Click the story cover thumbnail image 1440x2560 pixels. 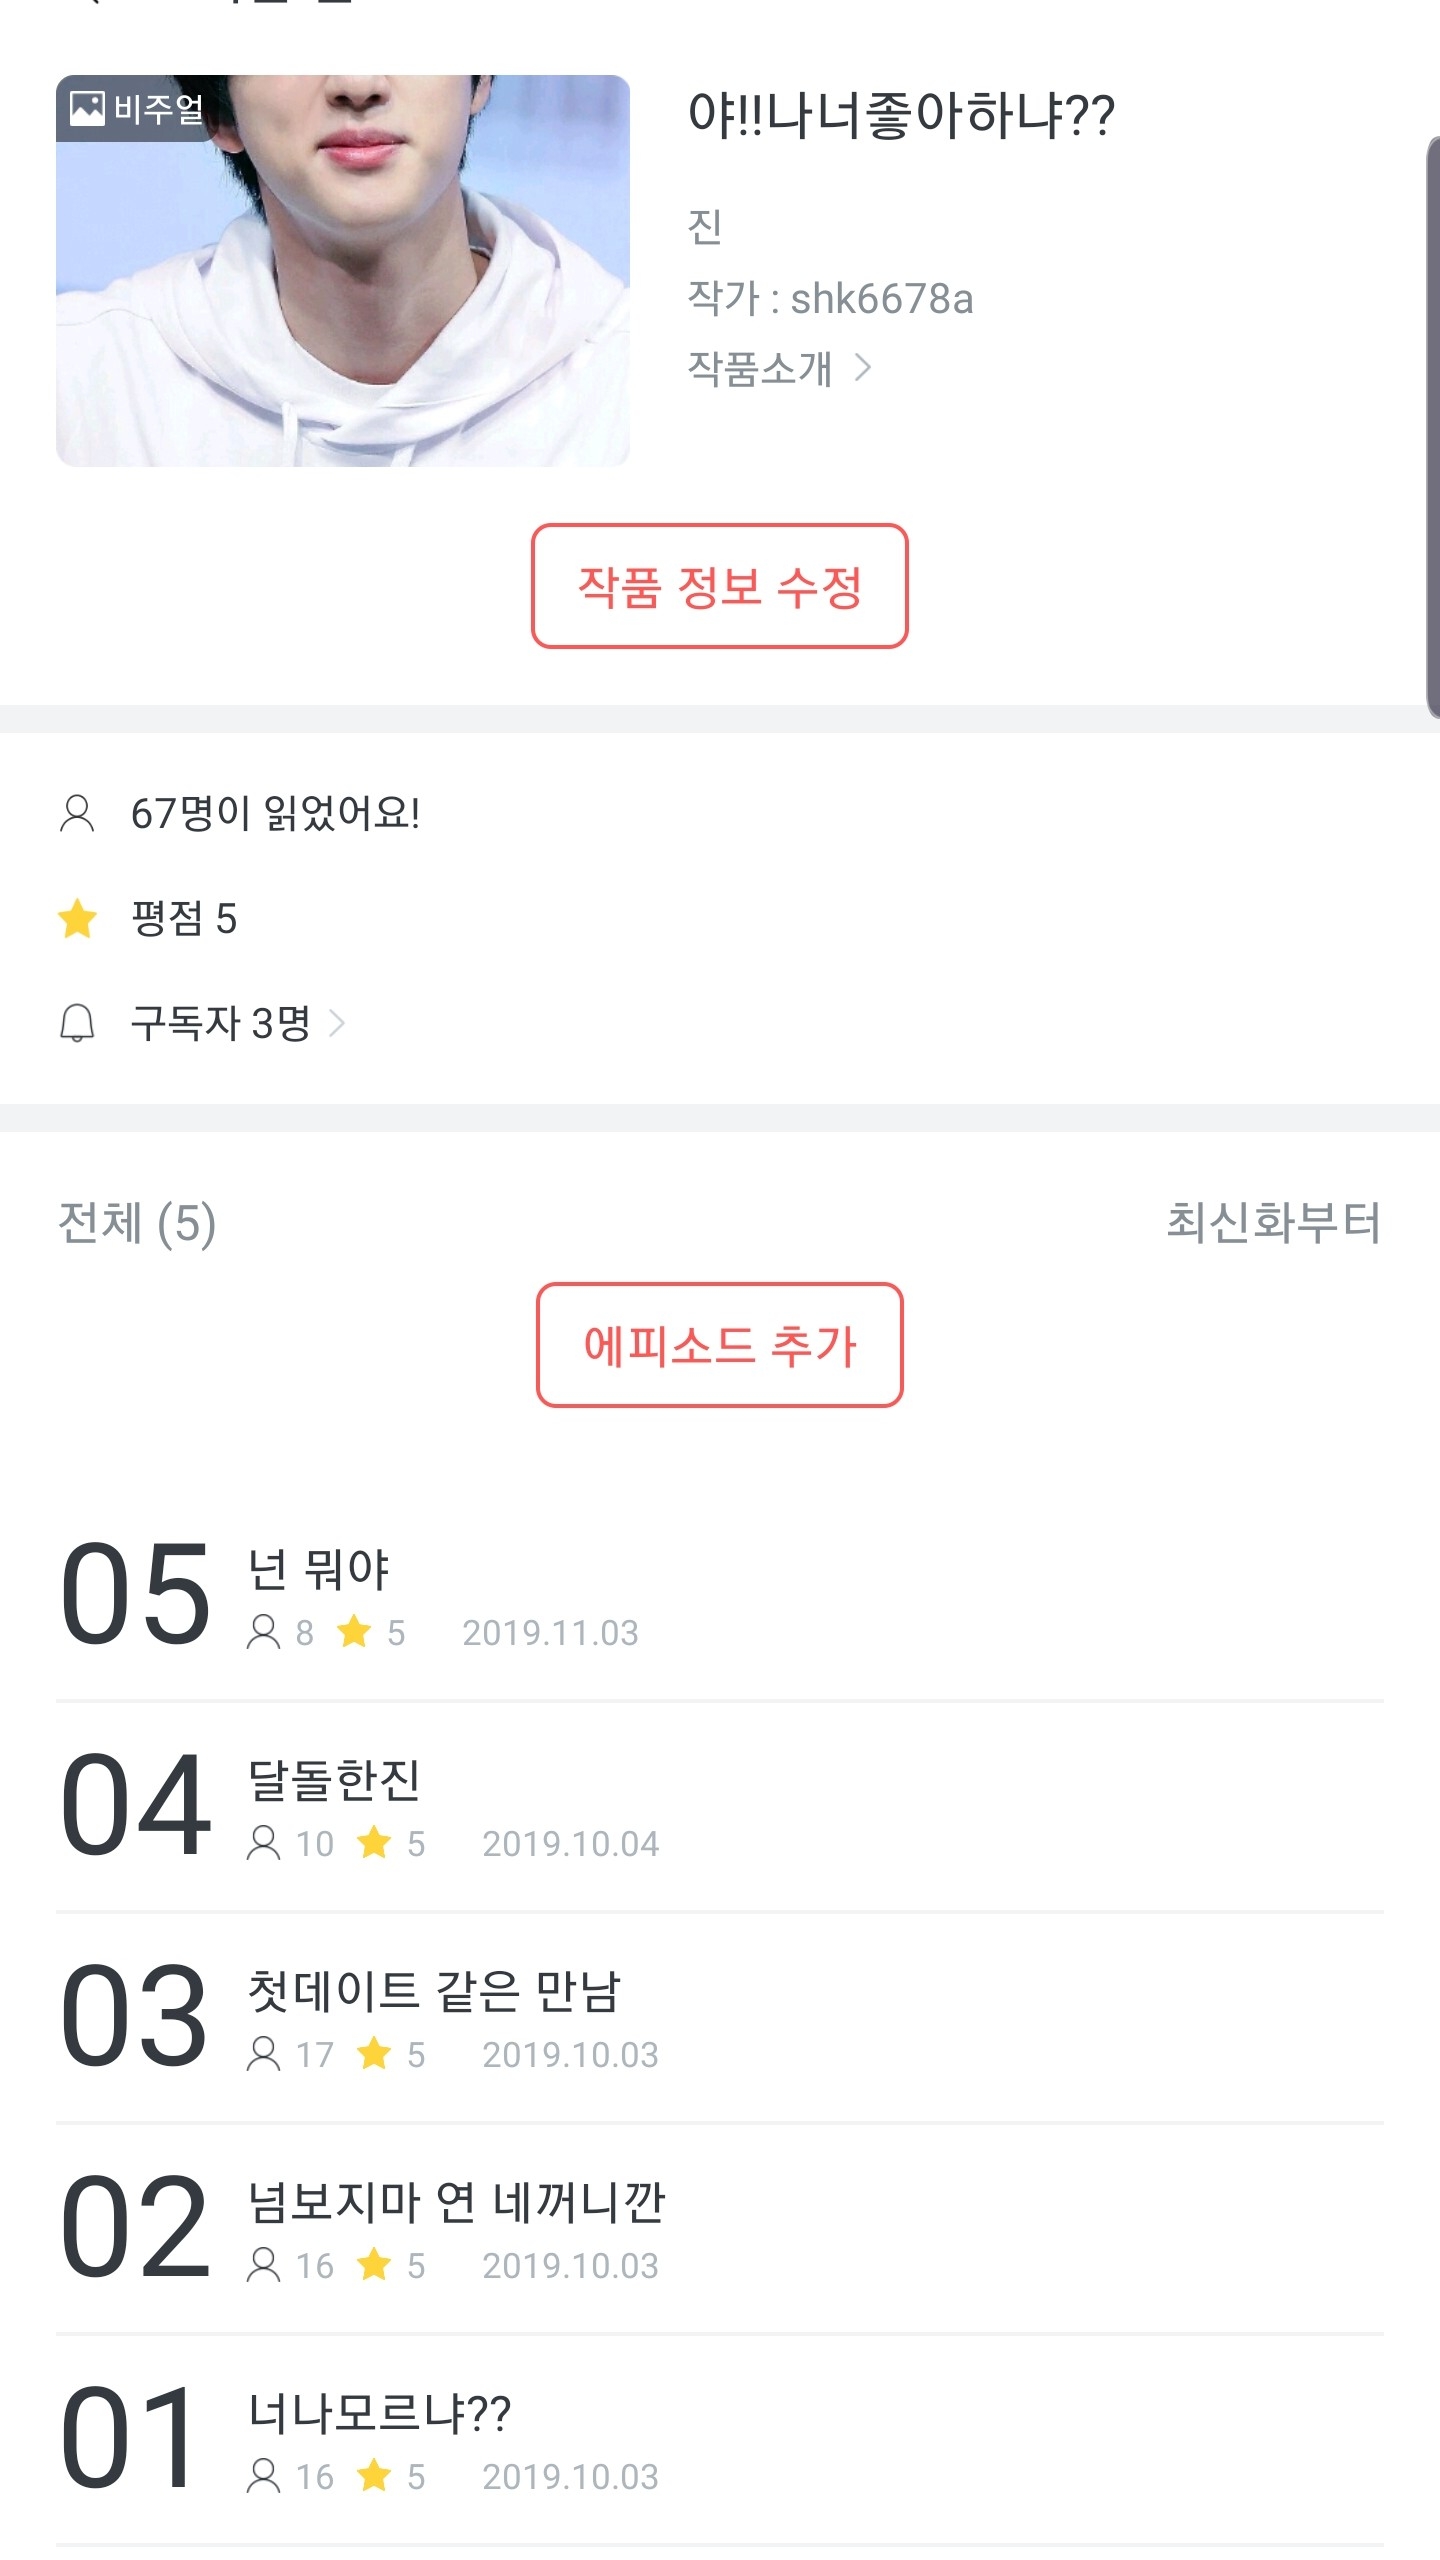342,271
